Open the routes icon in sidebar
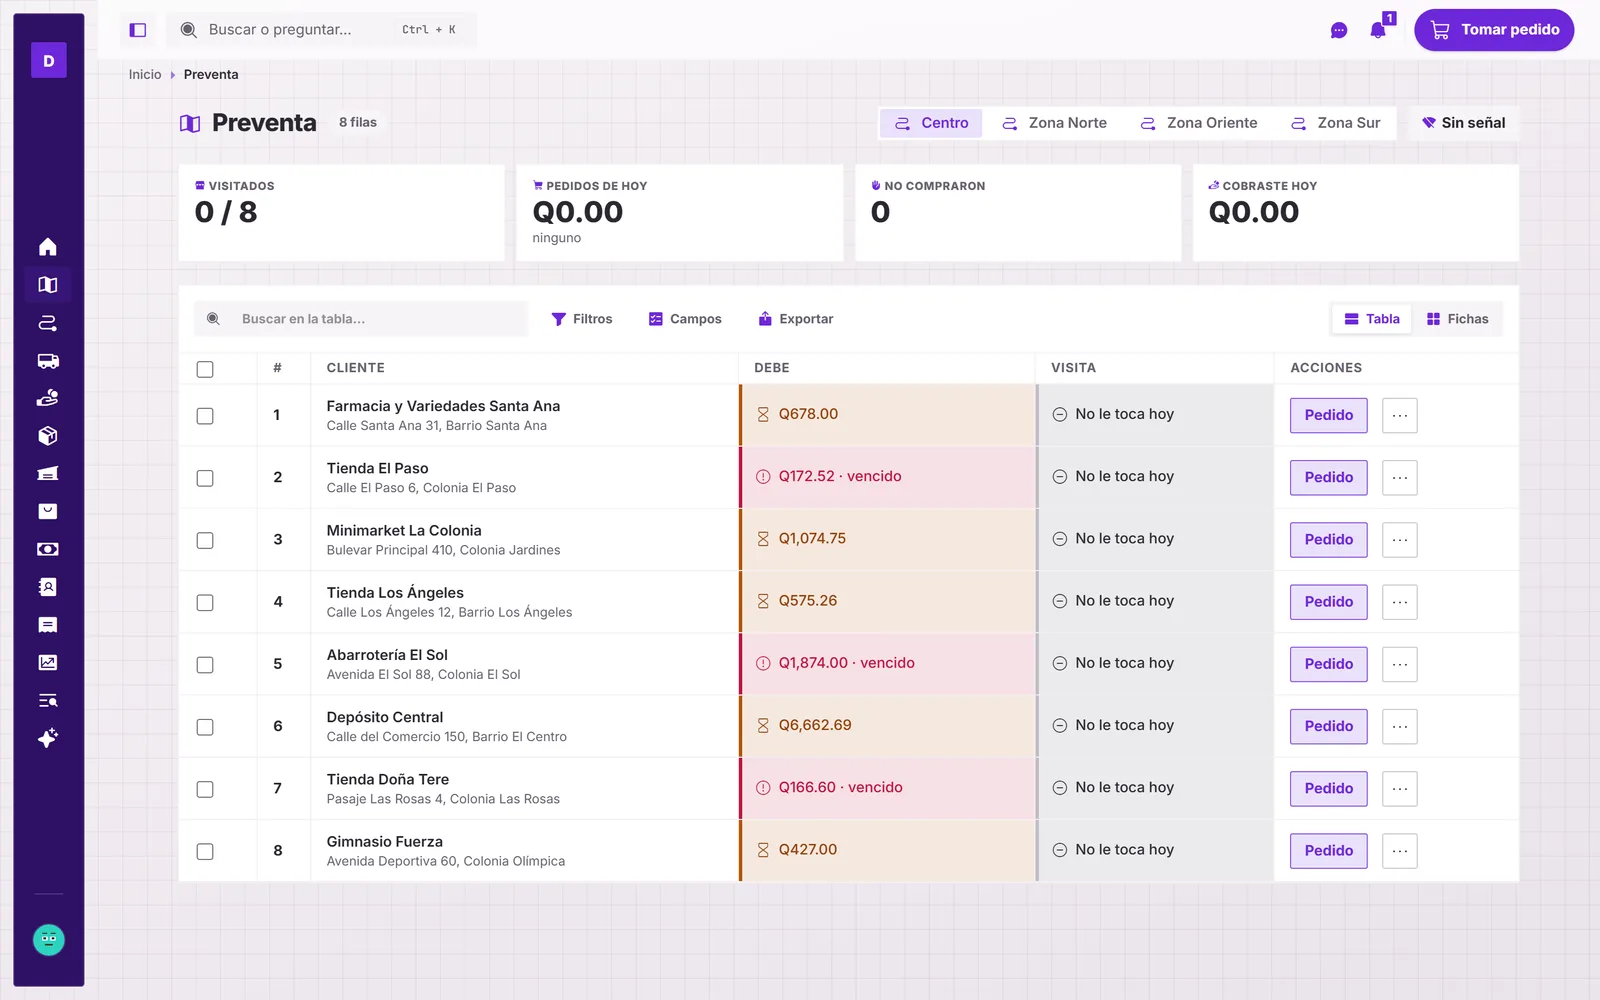 click(48, 323)
